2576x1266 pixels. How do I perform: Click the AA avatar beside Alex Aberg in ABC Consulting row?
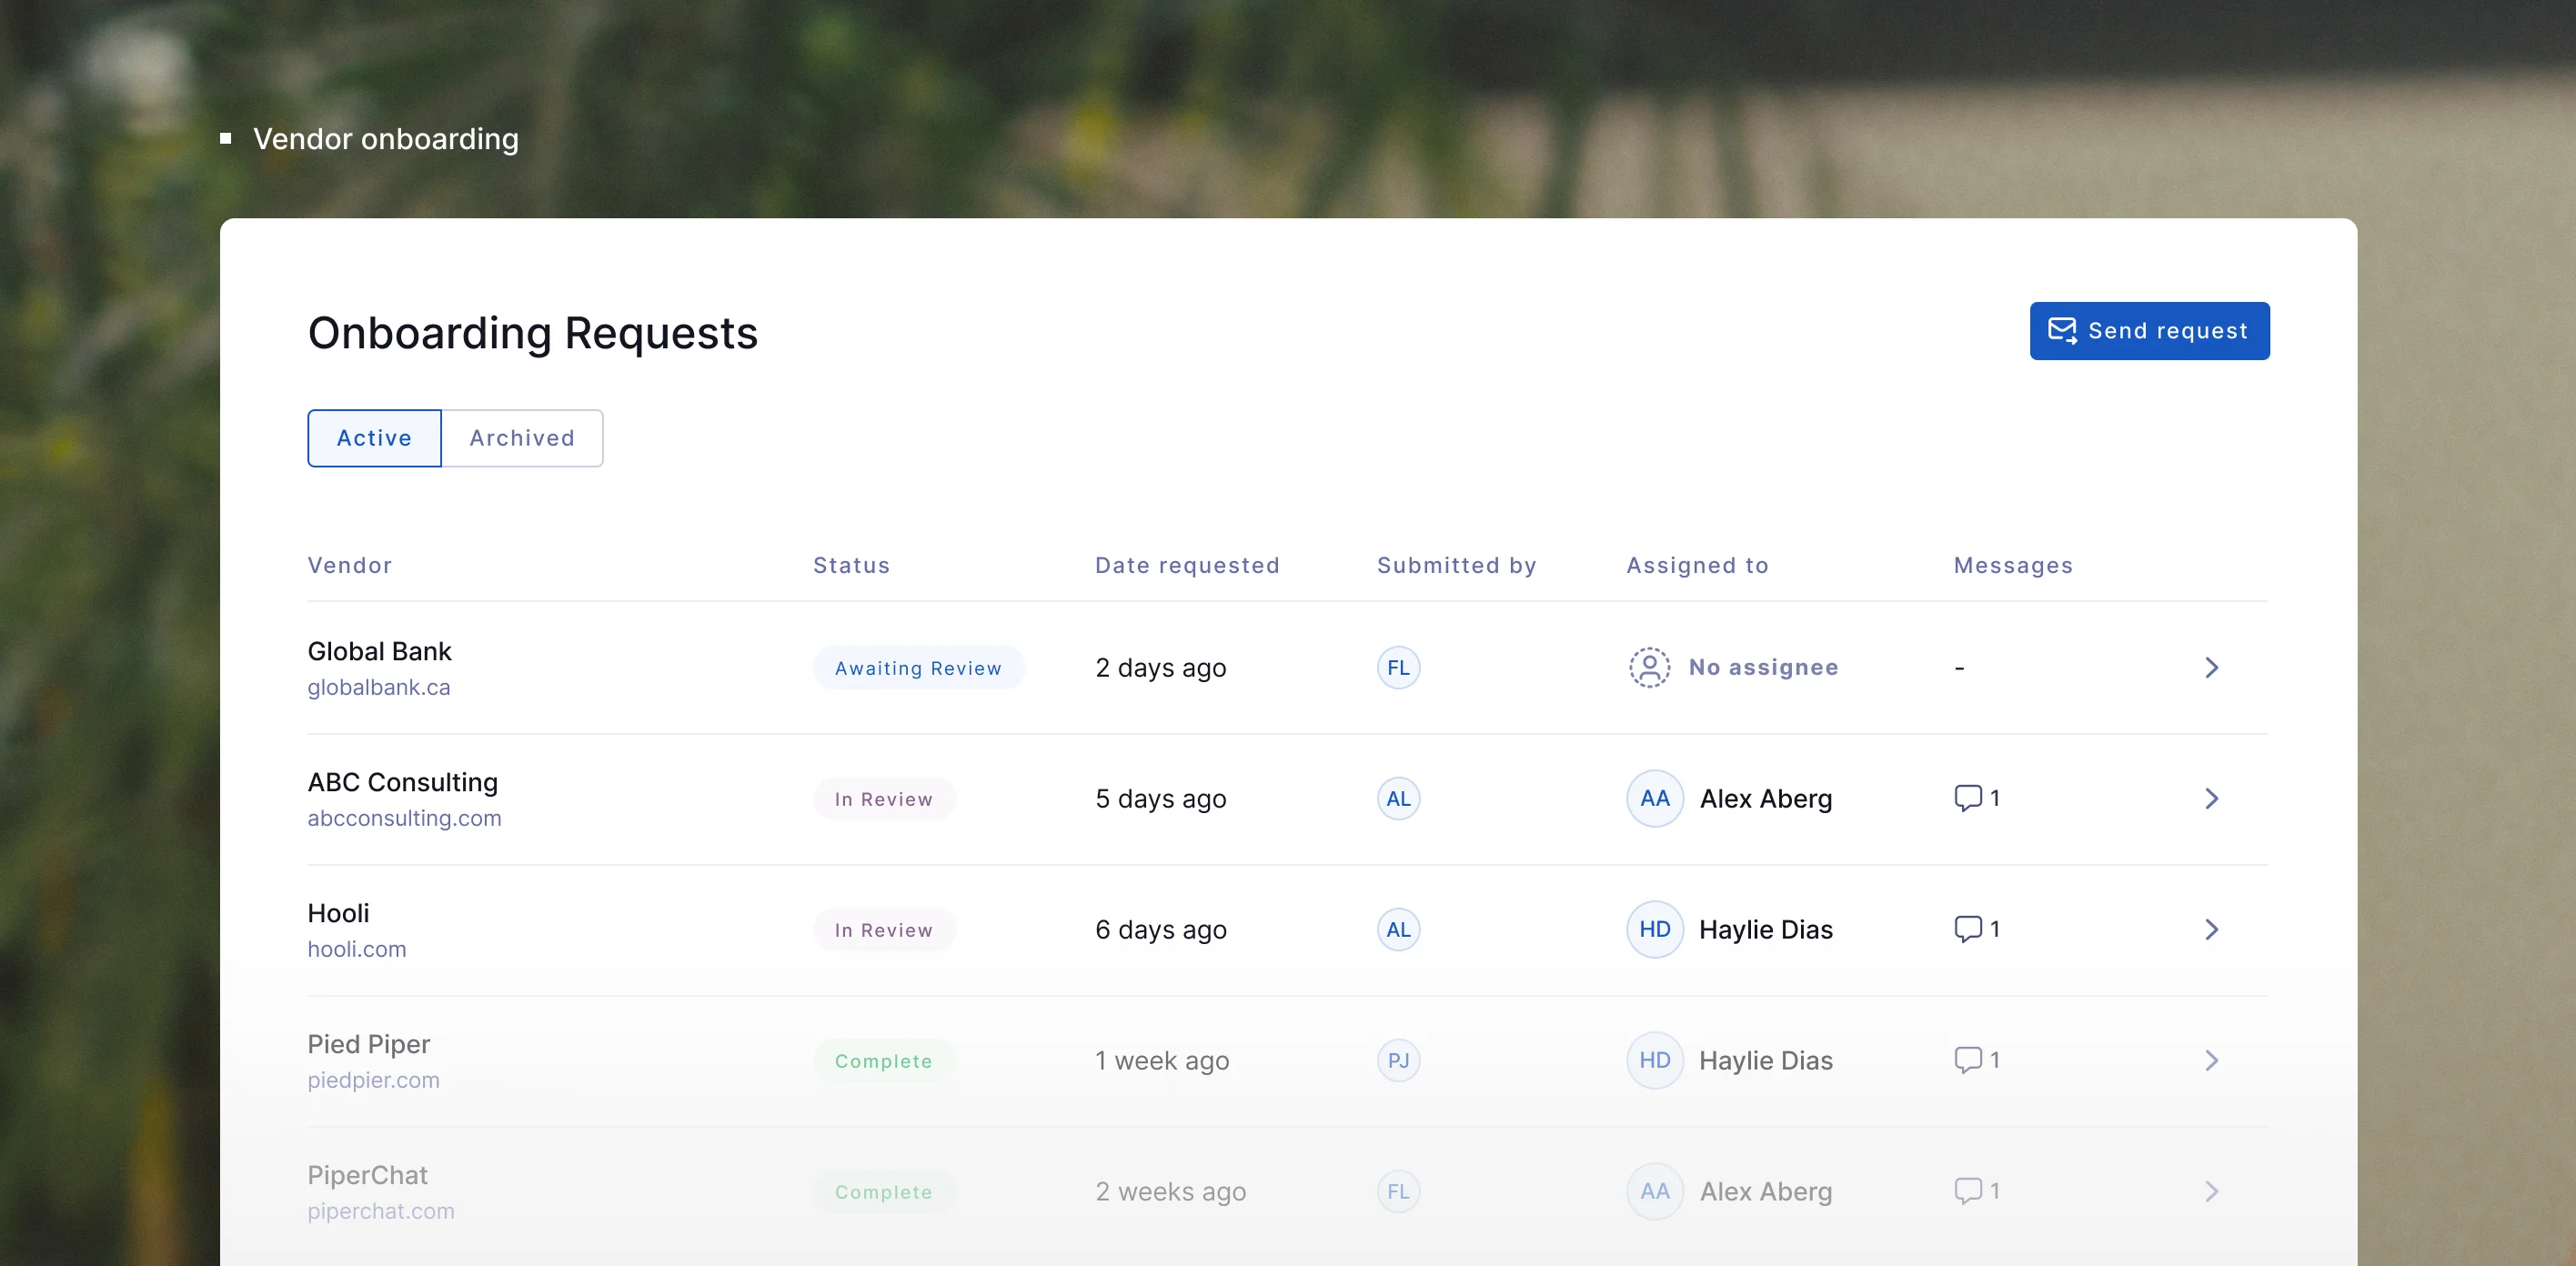point(1654,798)
